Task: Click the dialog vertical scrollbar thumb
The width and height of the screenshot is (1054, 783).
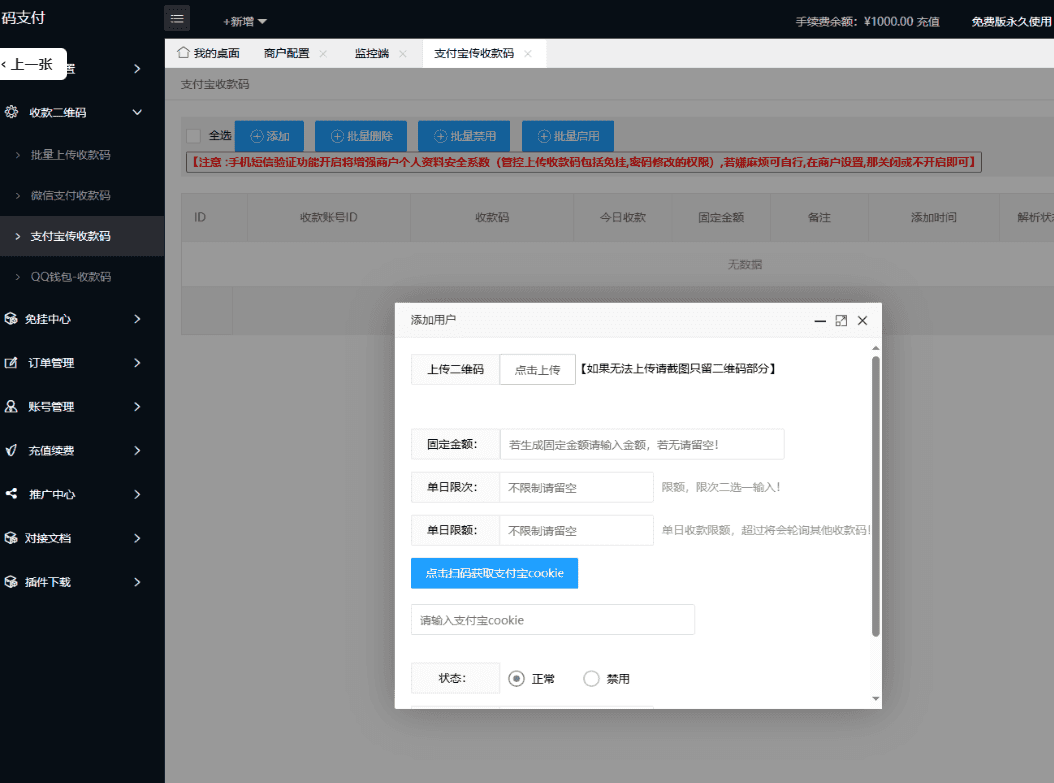Action: 875,496
